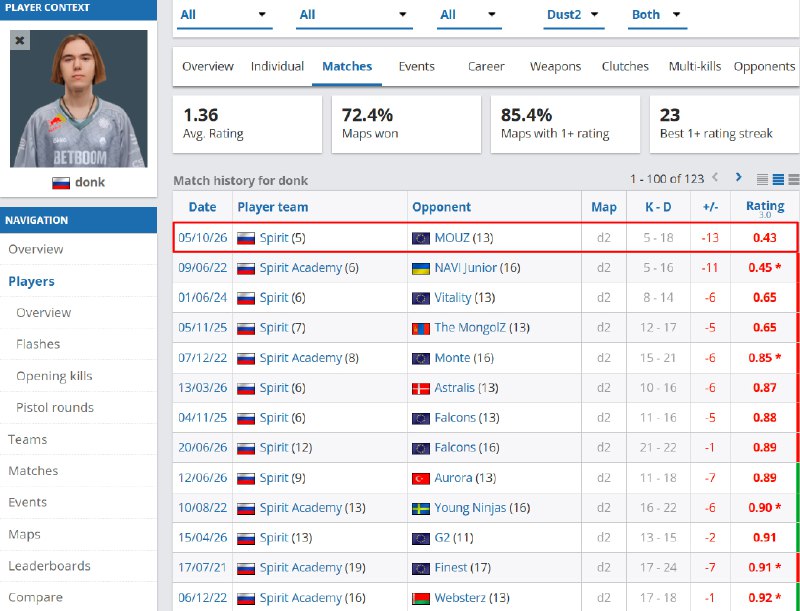Open Leaderboards in navigation
This screenshot has height=611, width=800.
[x=49, y=566]
